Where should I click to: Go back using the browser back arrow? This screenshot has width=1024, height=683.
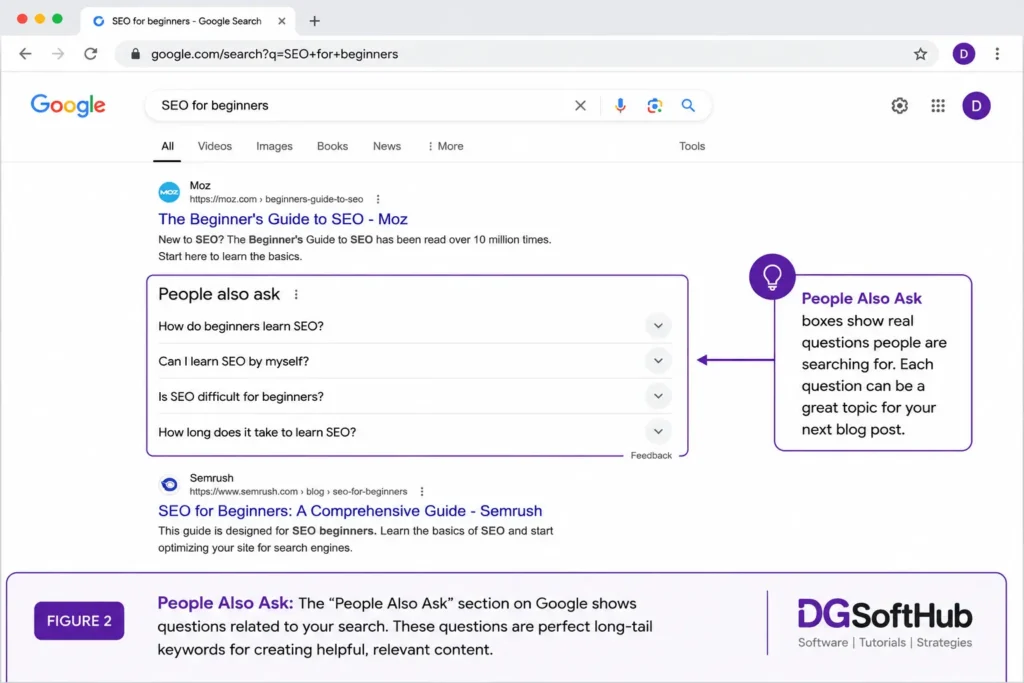click(25, 54)
